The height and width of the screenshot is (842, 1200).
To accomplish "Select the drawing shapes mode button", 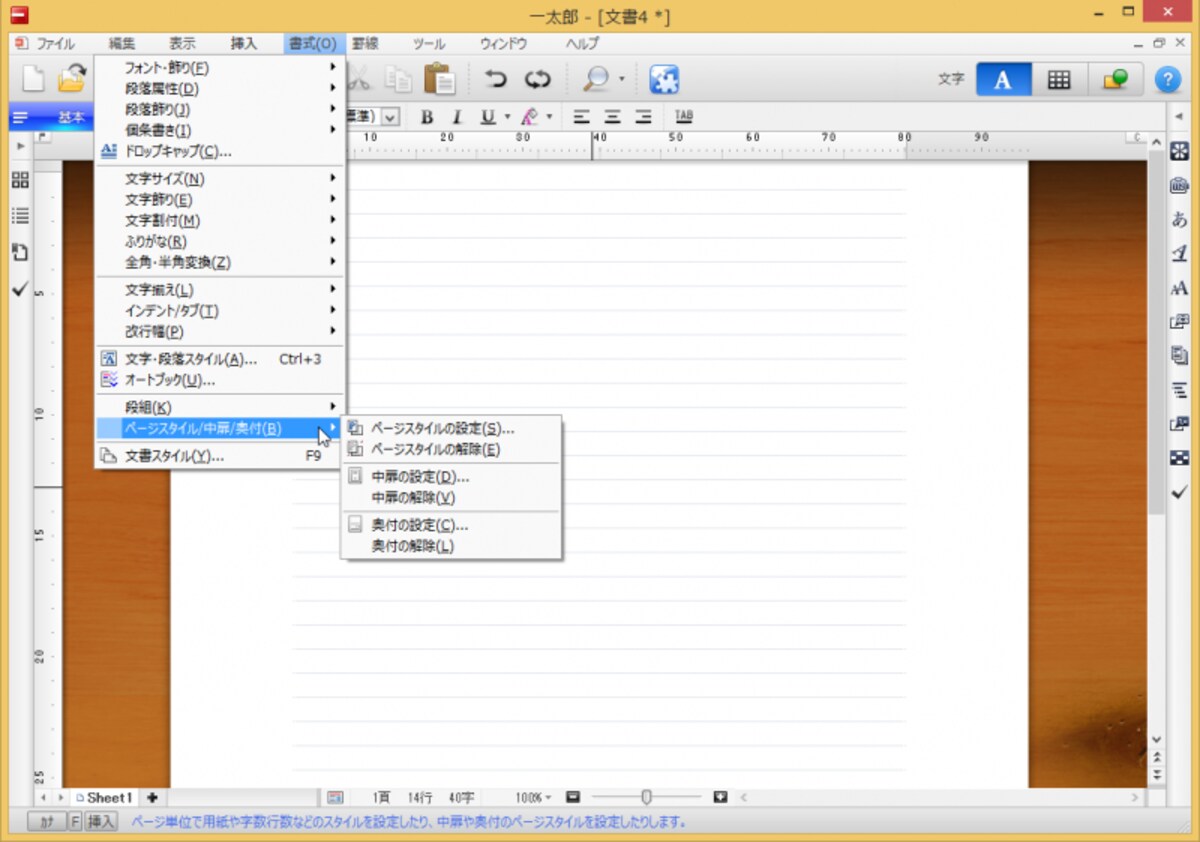I will (1115, 80).
